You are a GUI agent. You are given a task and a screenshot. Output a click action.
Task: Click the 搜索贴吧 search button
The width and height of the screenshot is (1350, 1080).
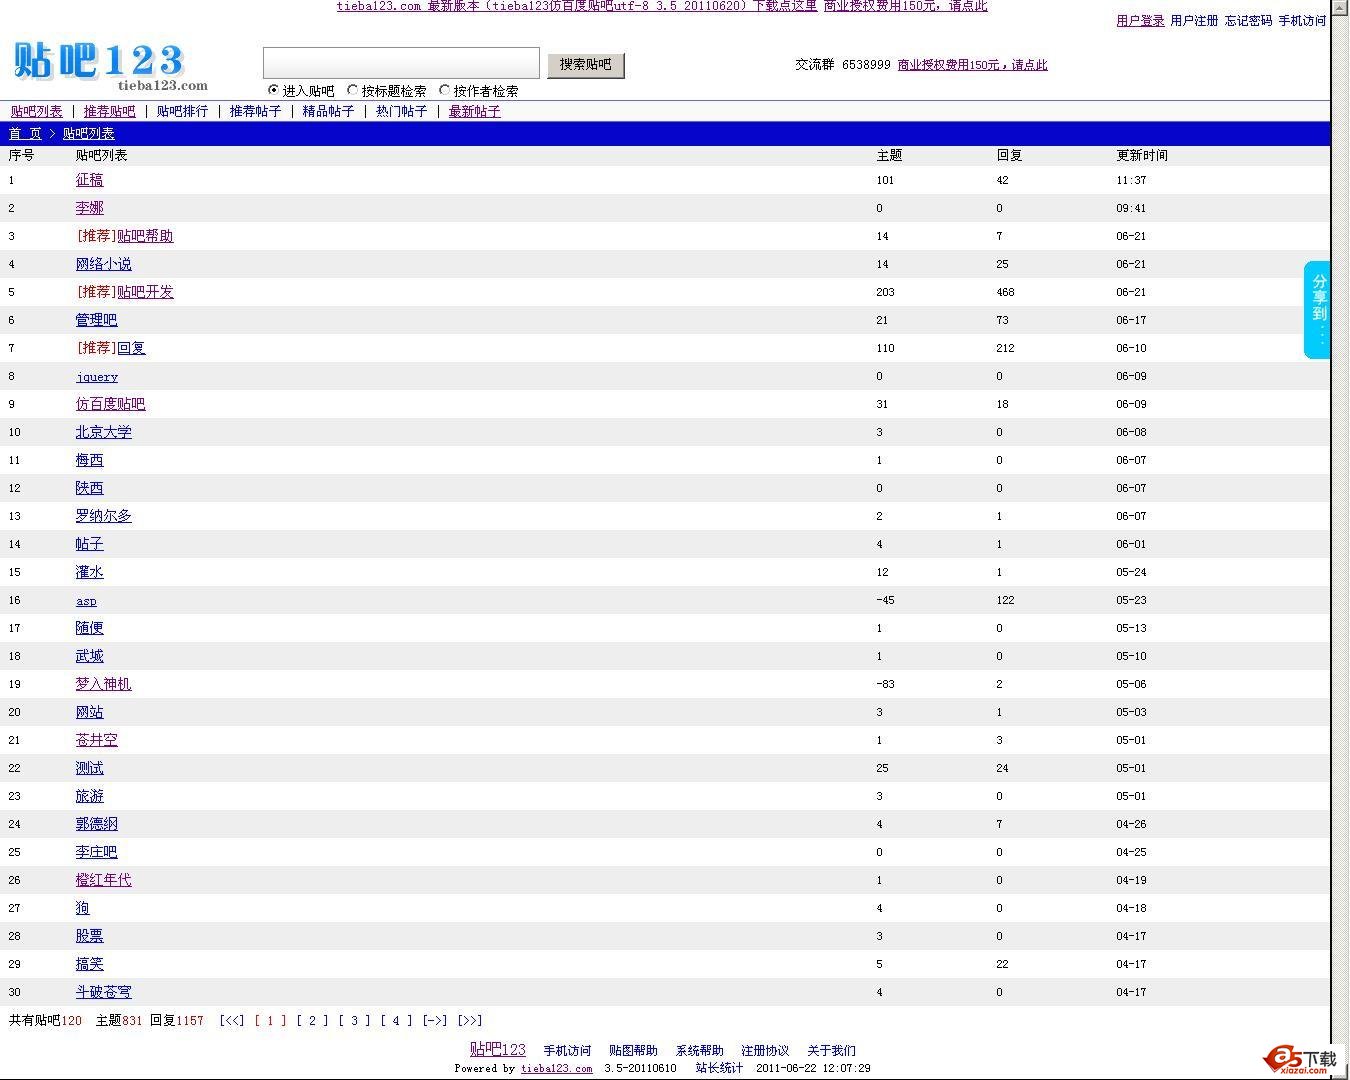[585, 65]
